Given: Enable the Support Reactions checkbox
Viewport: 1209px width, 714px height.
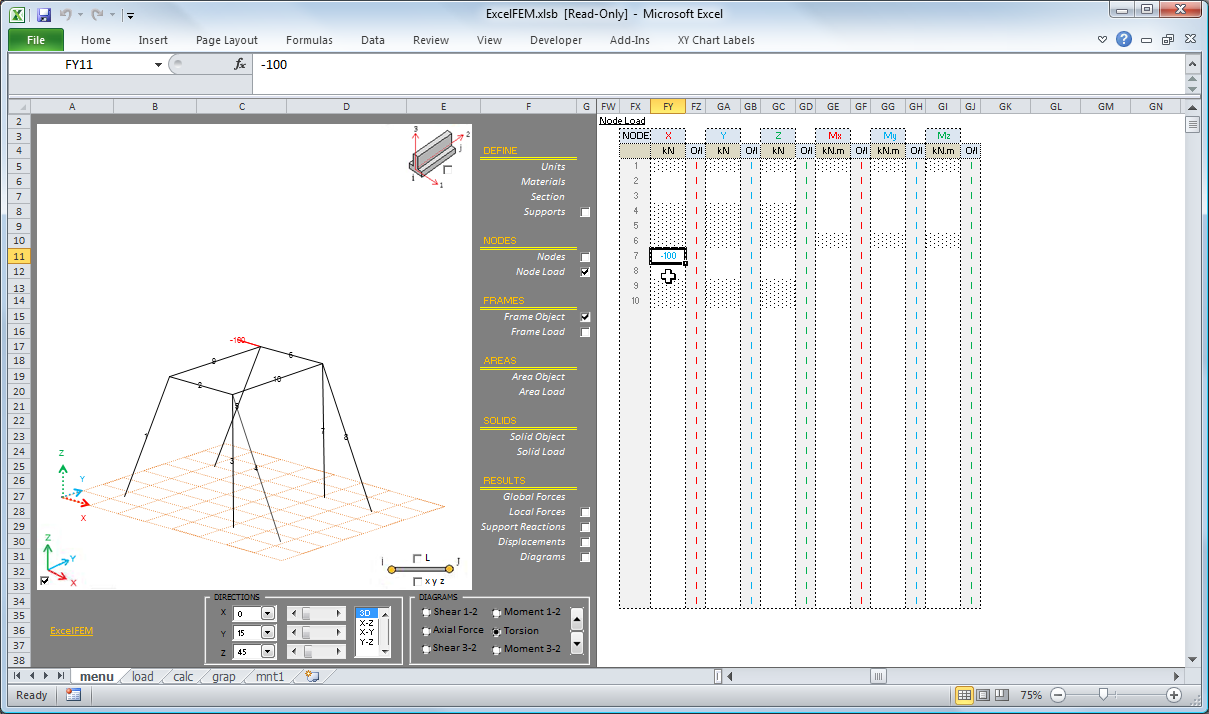Looking at the screenshot, I should pyautogui.click(x=586, y=527).
